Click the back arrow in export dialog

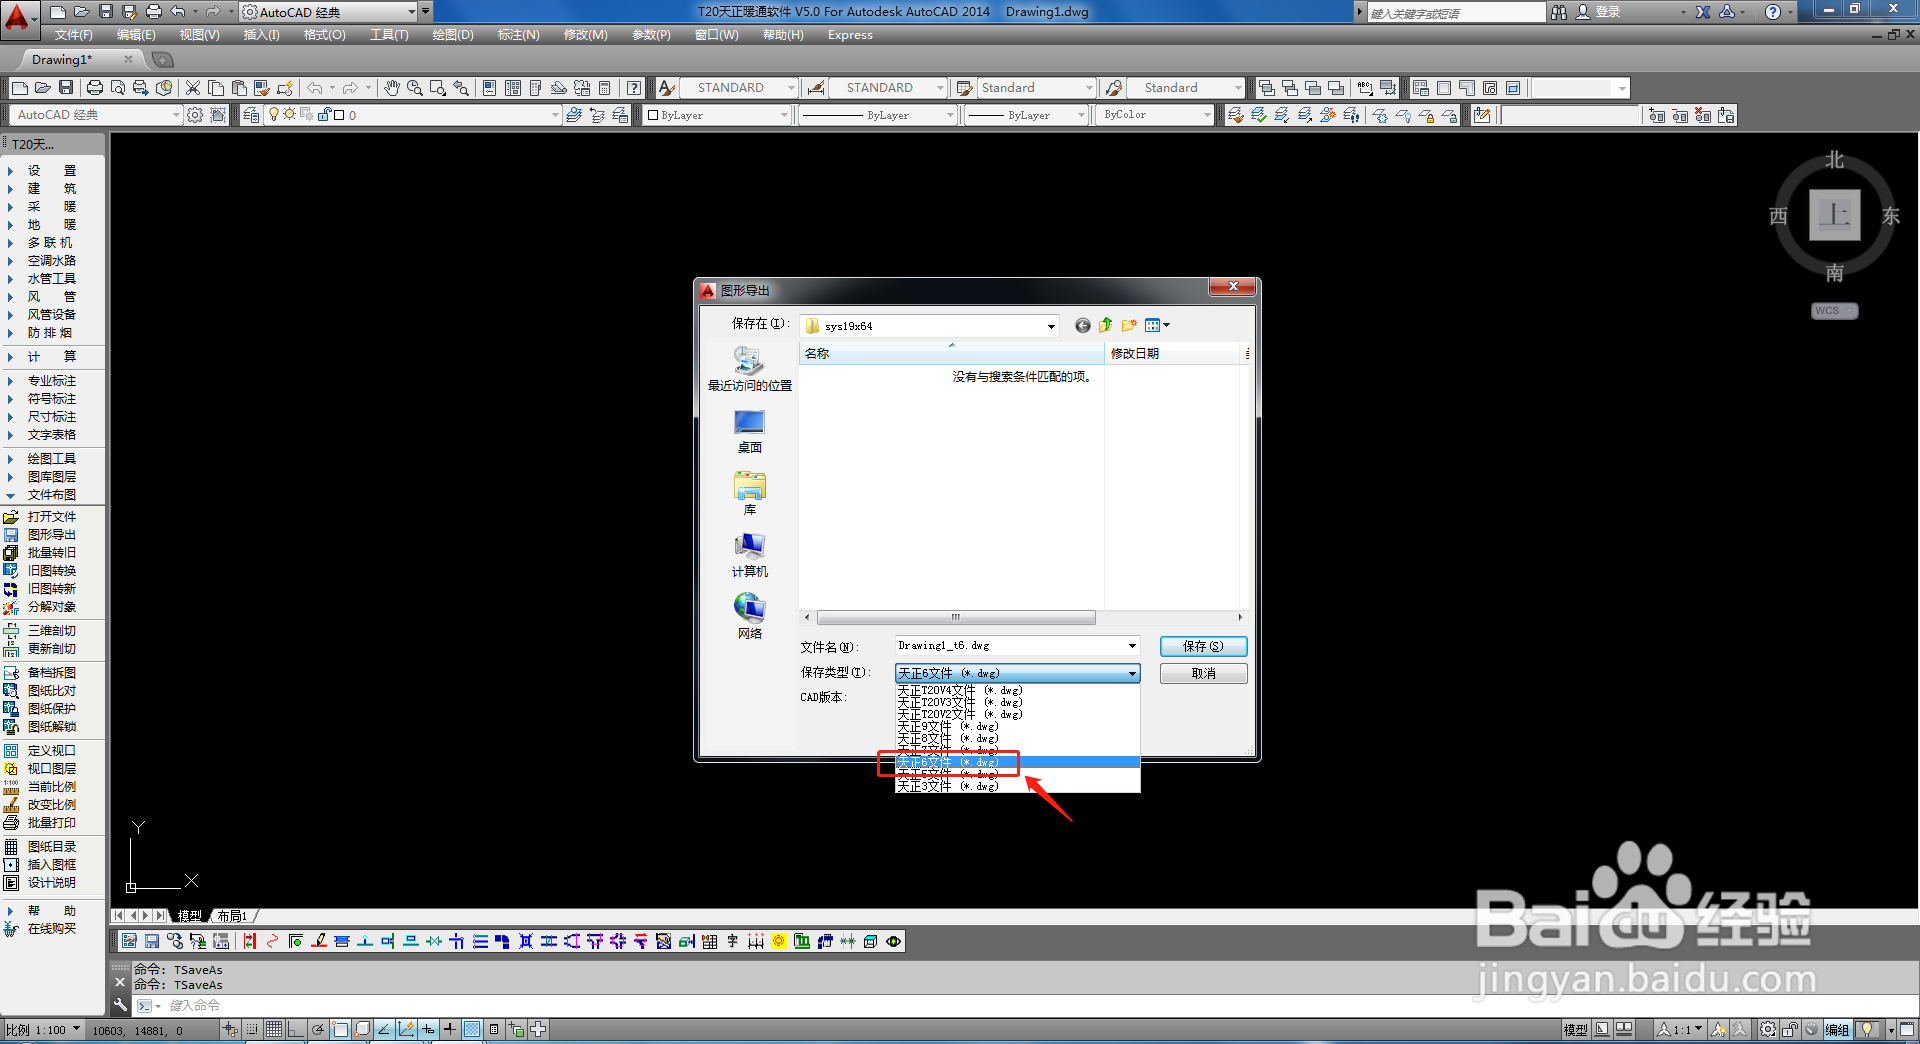(x=1082, y=325)
